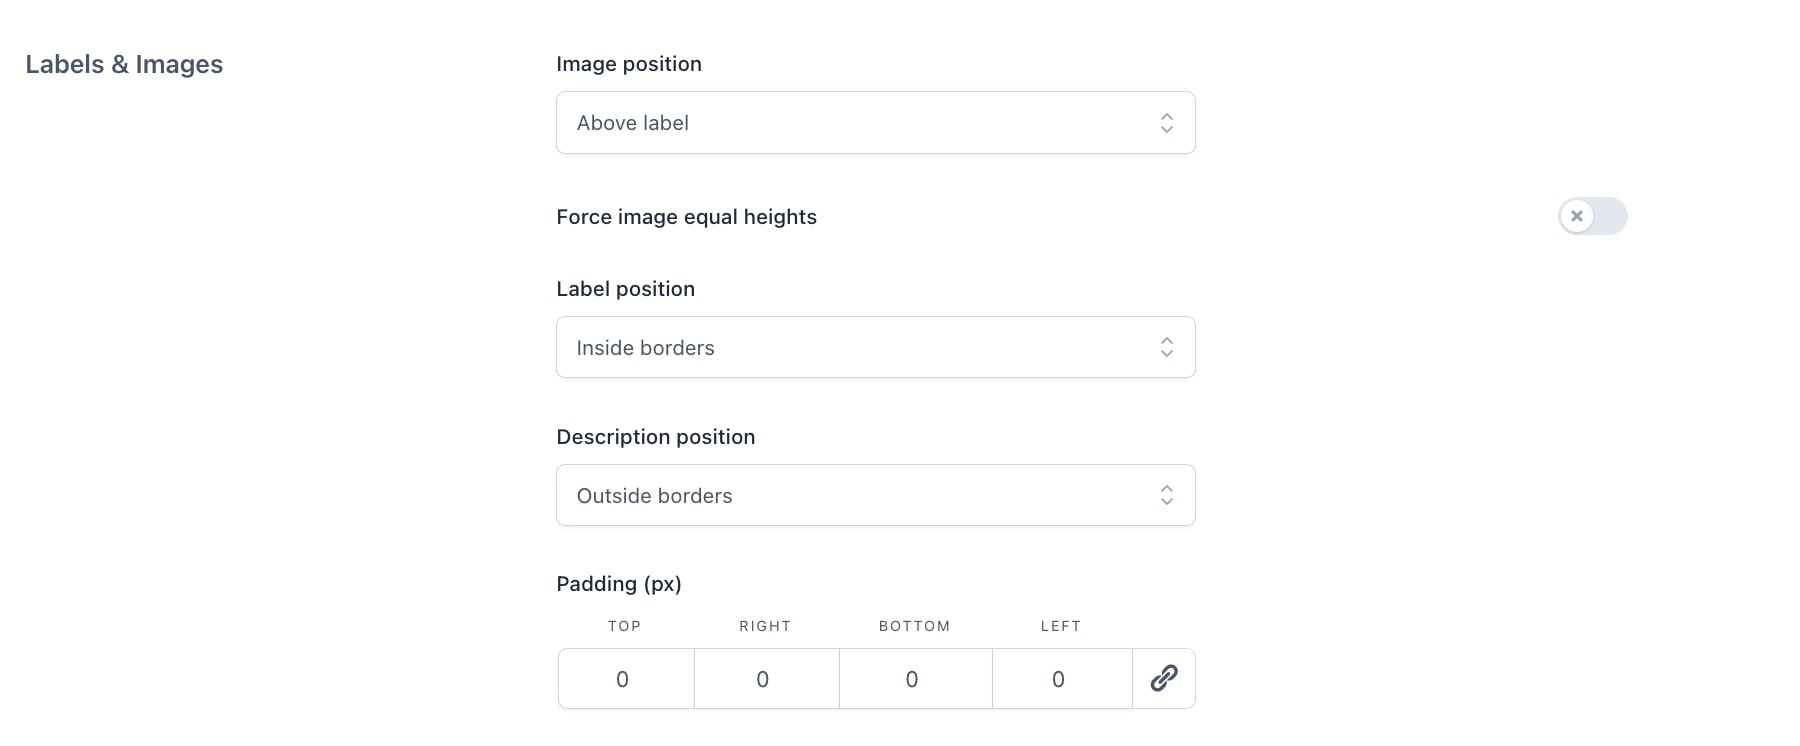Click the Force image equal heights label

point(686,217)
